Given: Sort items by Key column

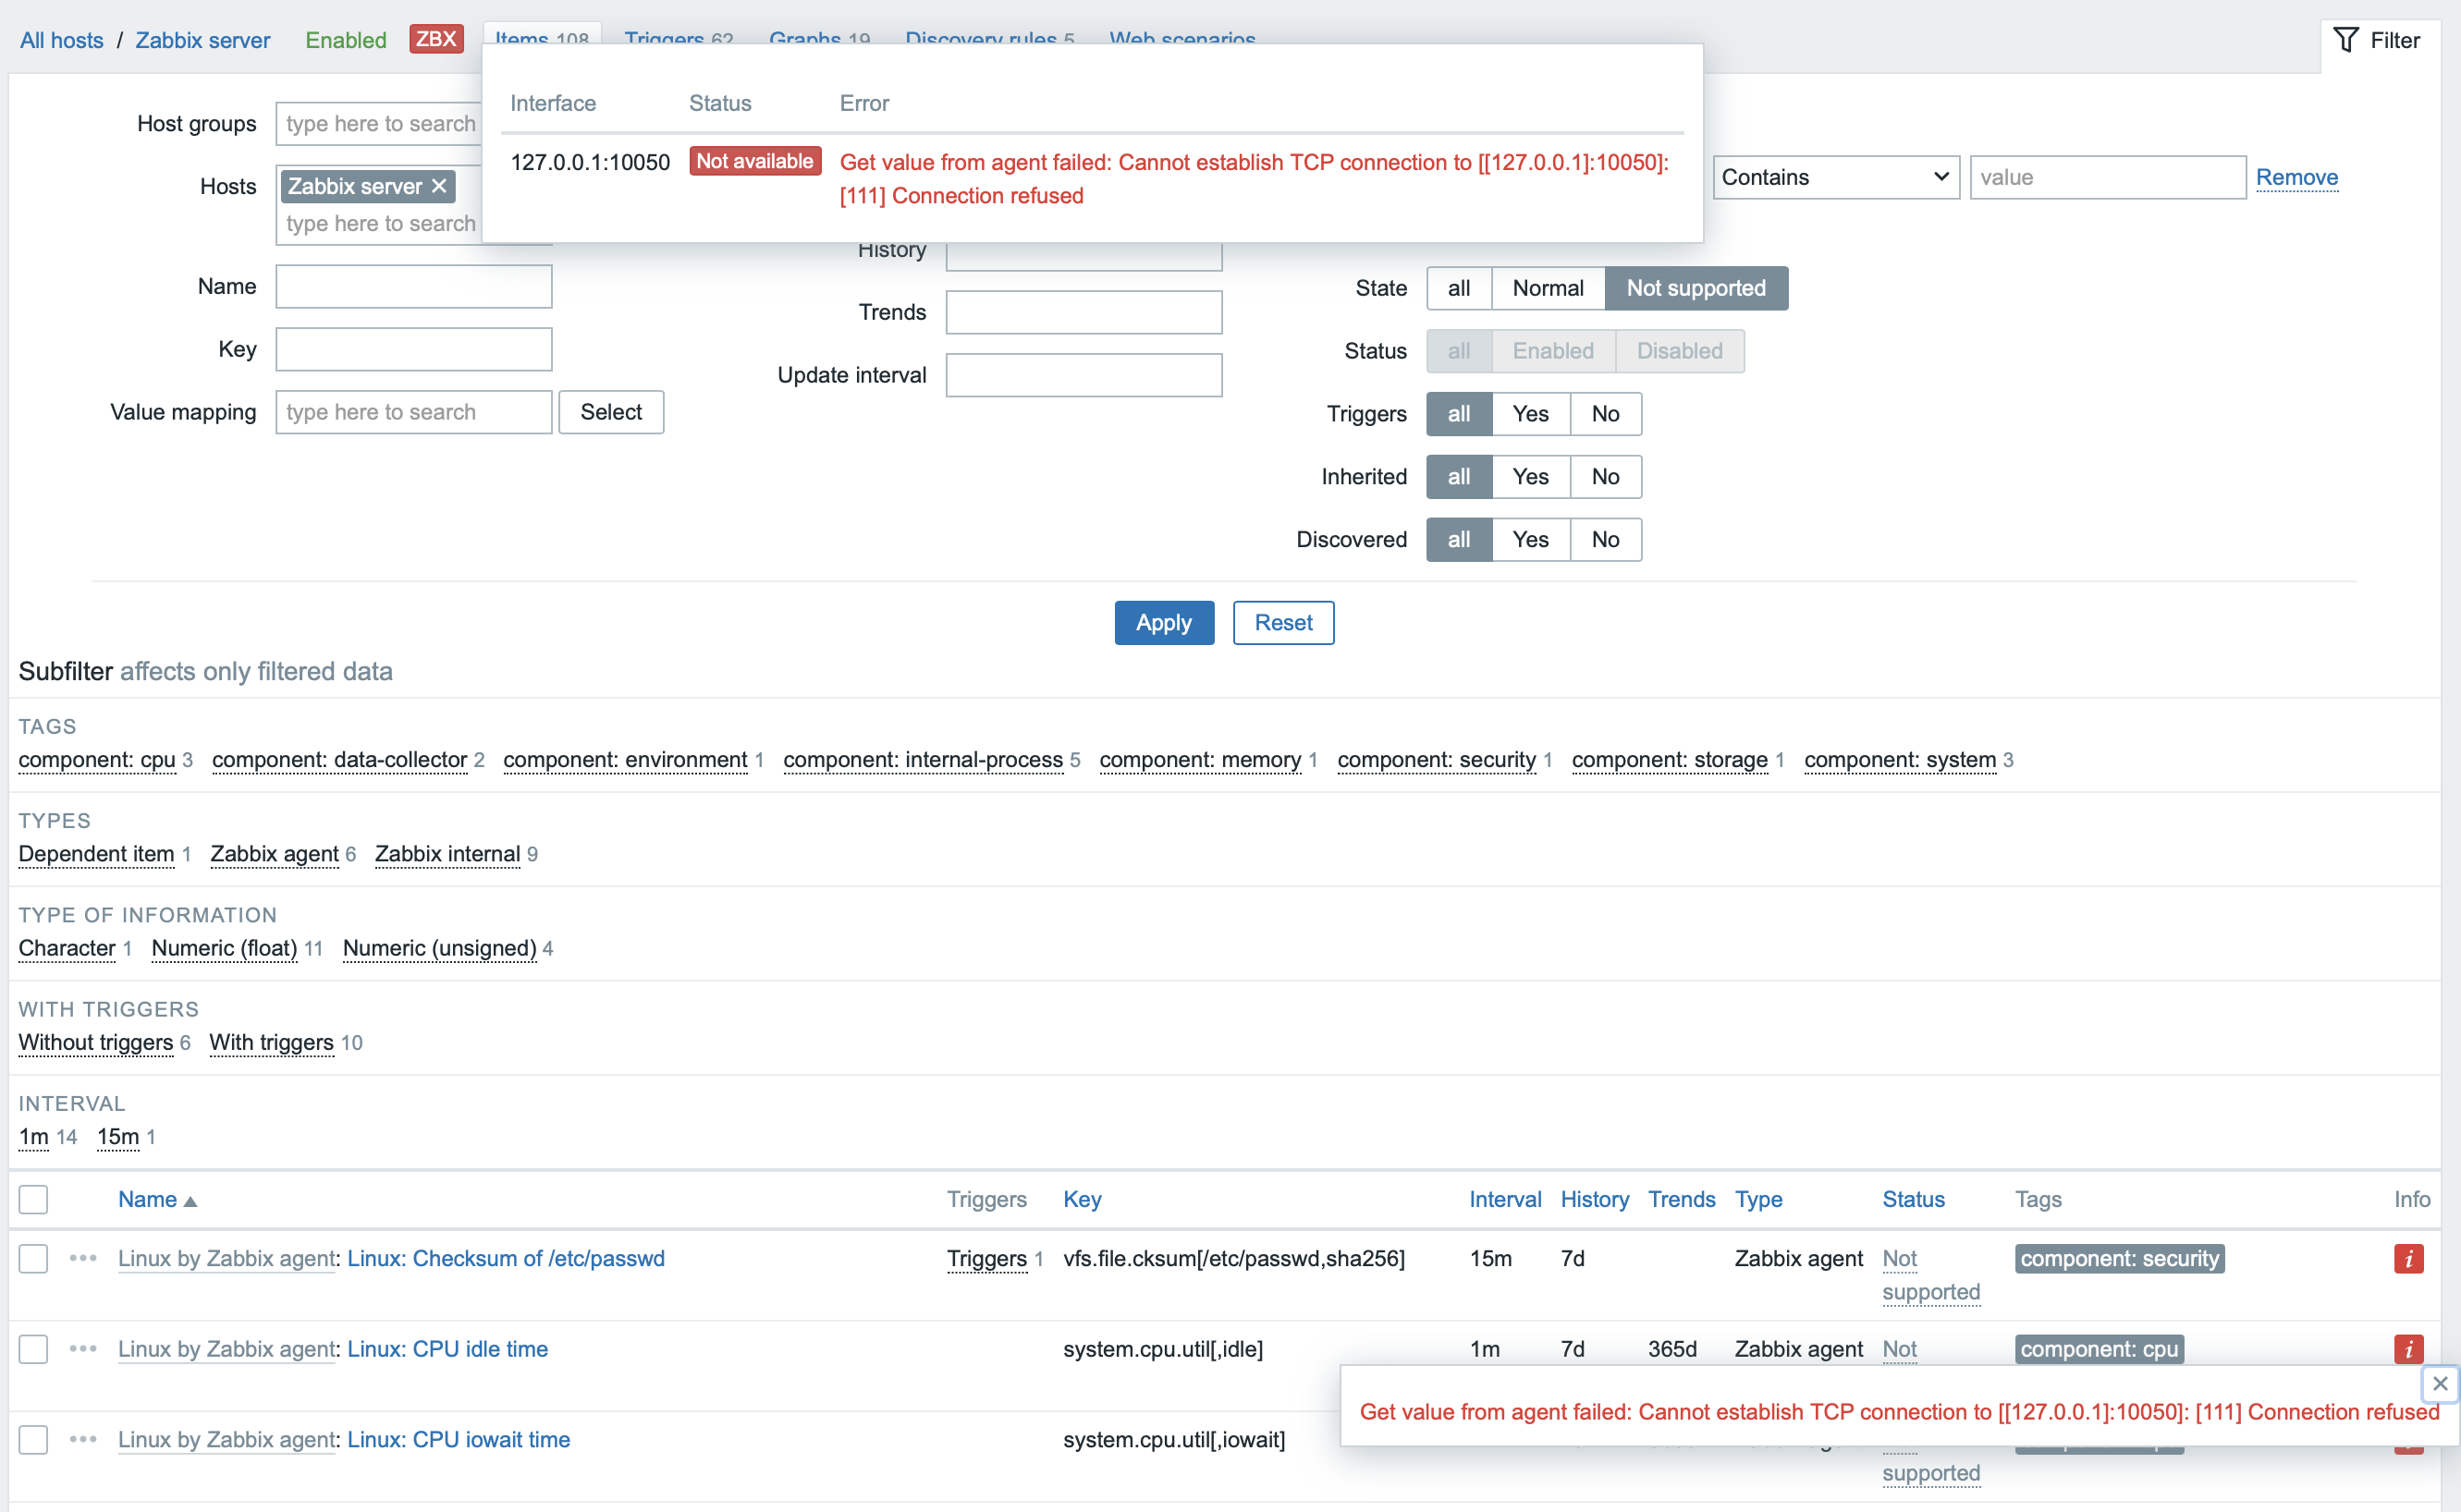Looking at the screenshot, I should (1082, 1199).
